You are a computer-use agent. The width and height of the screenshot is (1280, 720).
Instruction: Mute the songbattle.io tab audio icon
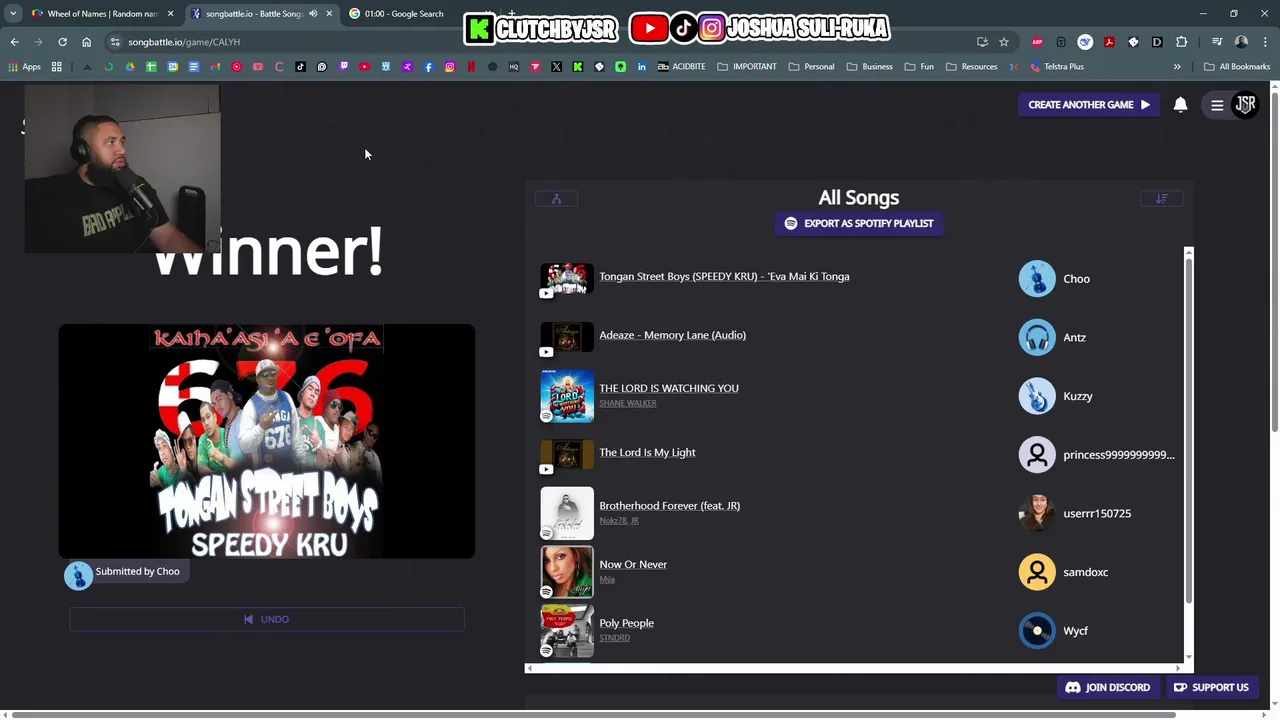click(x=313, y=14)
